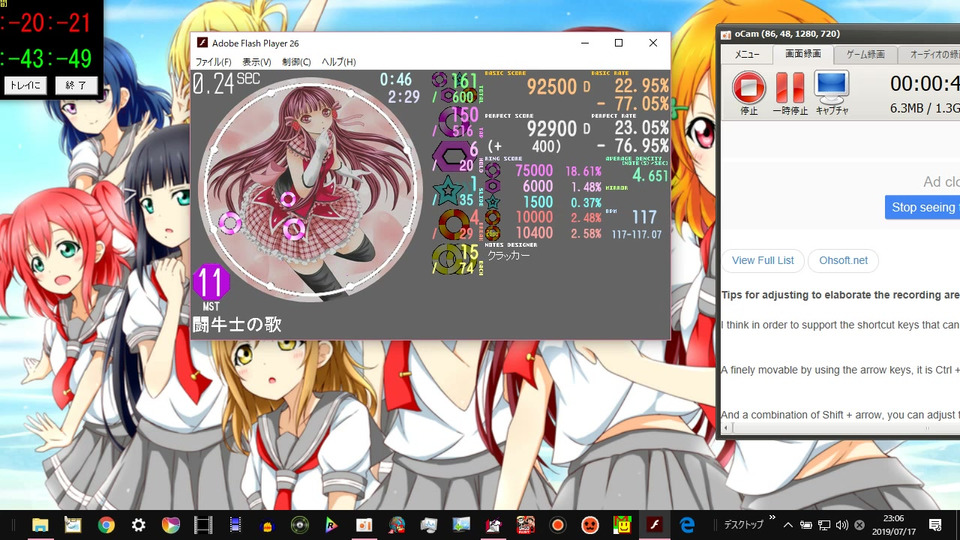Open the film strip video app in taskbar
The width and height of the screenshot is (960, 540).
coord(203,525)
